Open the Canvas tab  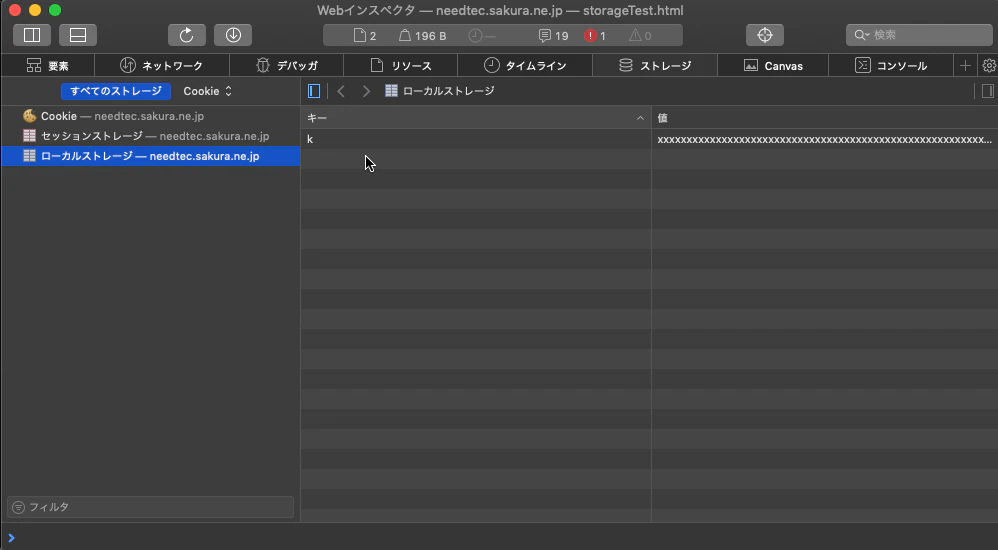pyautogui.click(x=773, y=66)
